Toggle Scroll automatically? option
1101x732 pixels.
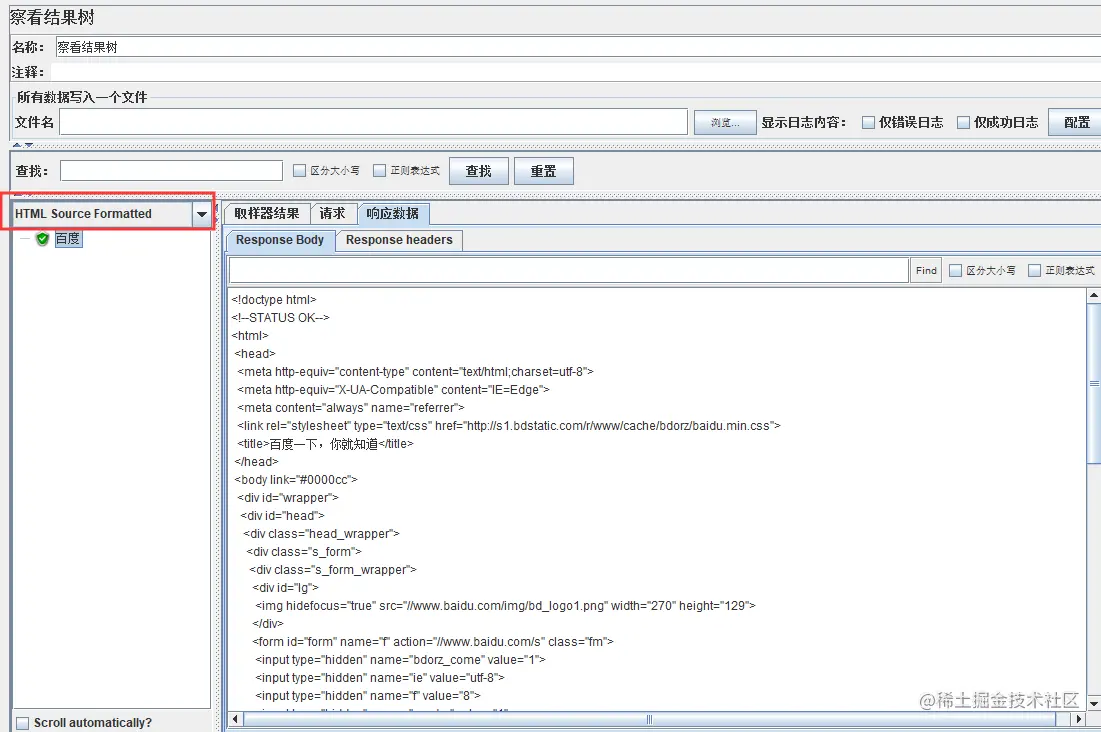24,722
